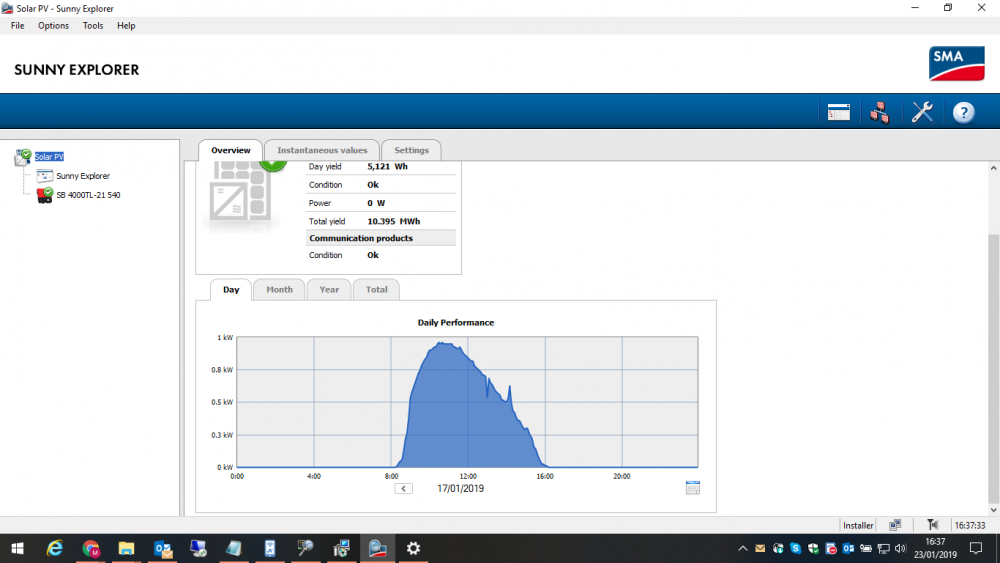This screenshot has height=563, width=1000.
Task: Select the Solar PV plant tree node
Action: [x=49, y=157]
